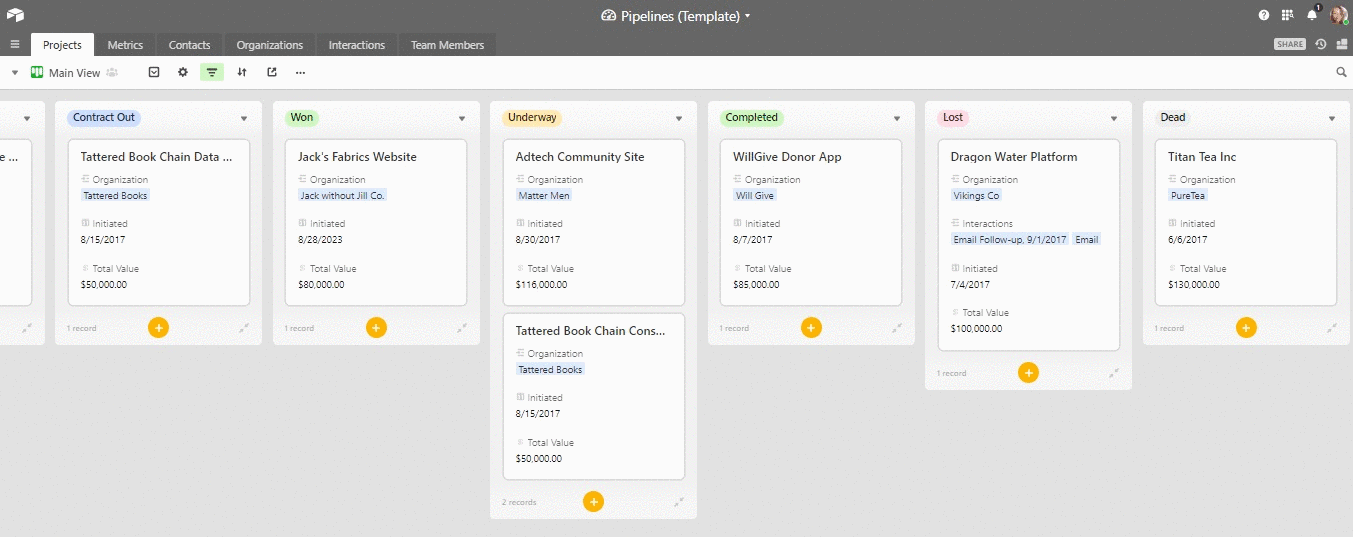This screenshot has height=537, width=1353.
Task: Switch to the Metrics tab
Action: 125,45
